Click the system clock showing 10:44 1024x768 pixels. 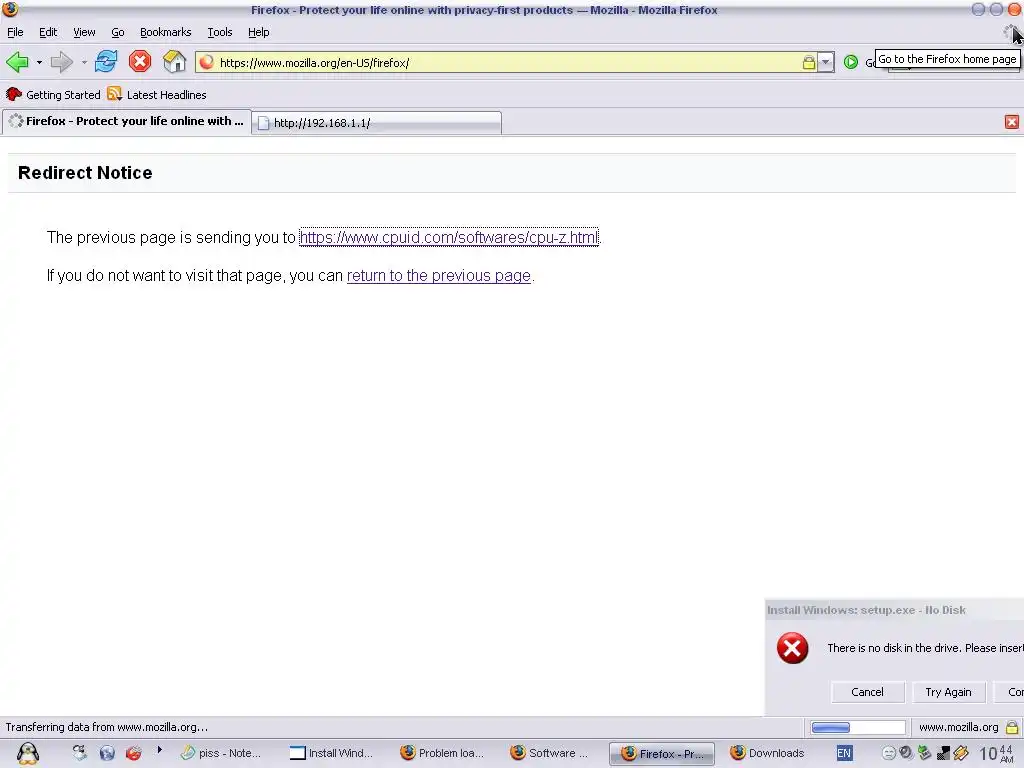pos(998,753)
